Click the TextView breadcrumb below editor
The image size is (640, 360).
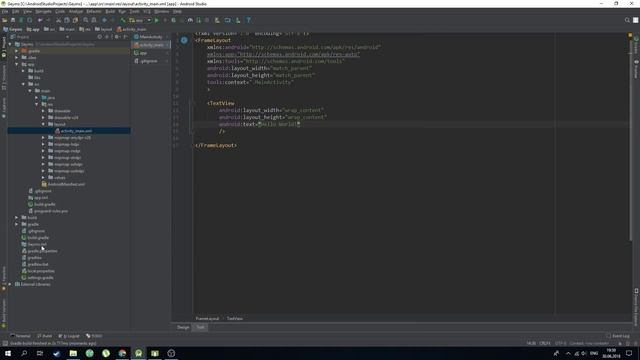[x=235, y=318]
